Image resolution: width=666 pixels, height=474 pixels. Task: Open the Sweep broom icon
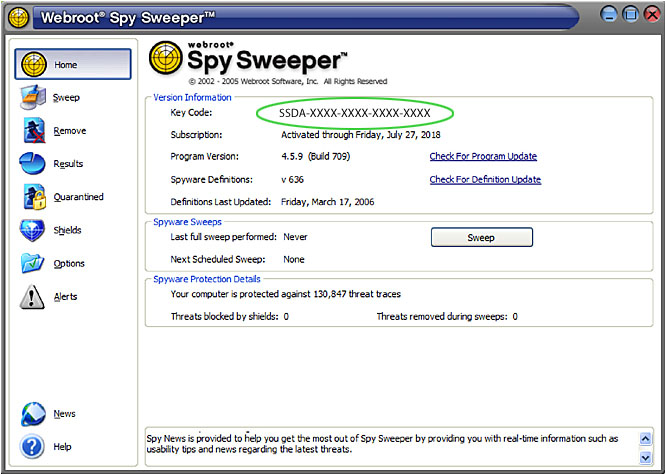32,97
